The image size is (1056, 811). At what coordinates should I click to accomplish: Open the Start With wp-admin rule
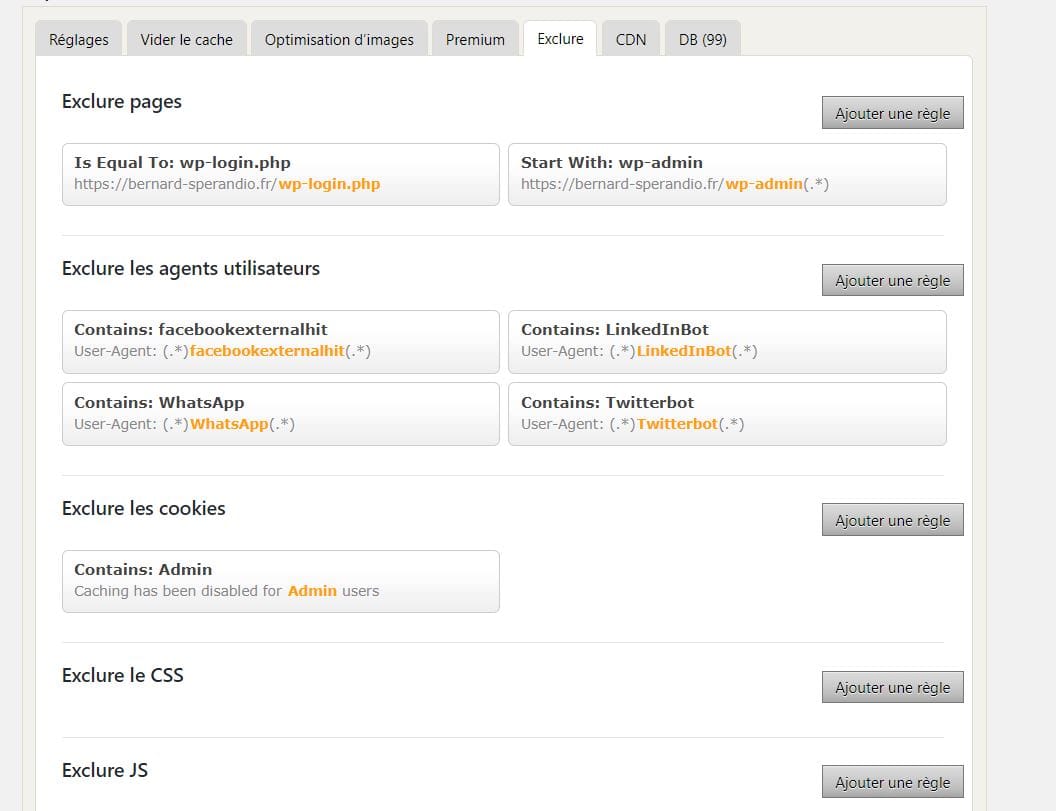coord(727,174)
